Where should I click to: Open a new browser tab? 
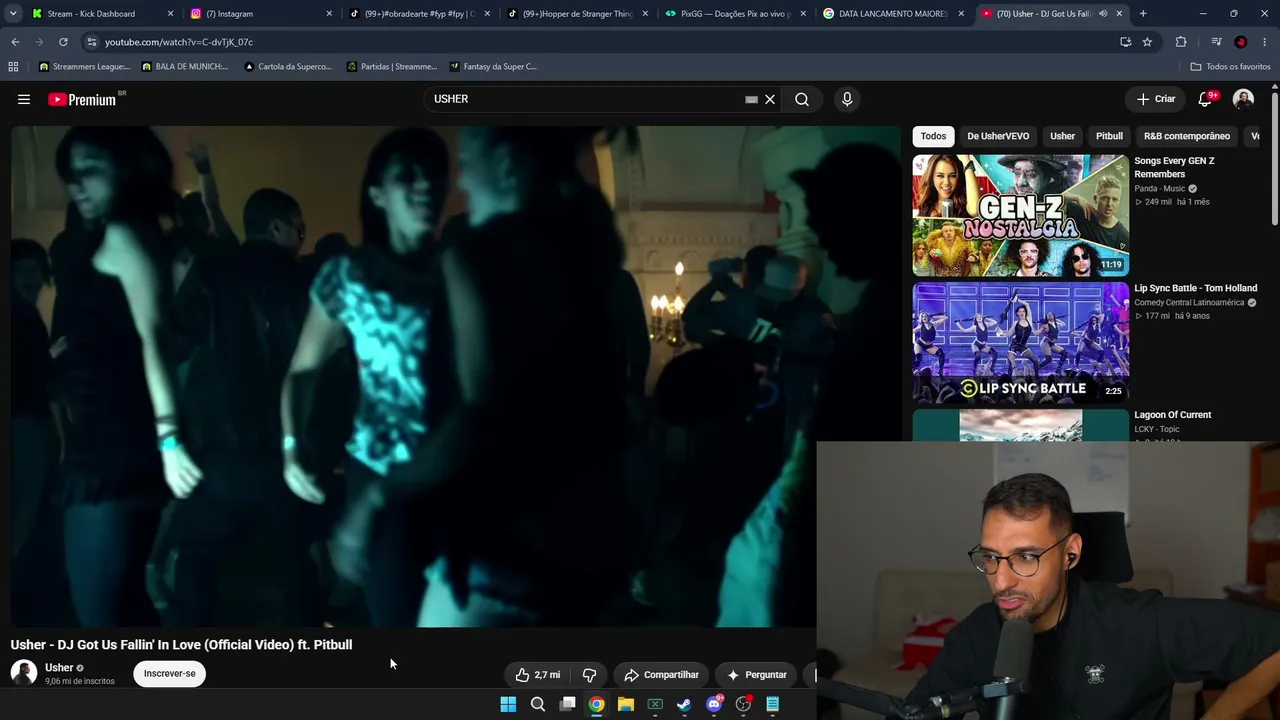coord(1143,14)
